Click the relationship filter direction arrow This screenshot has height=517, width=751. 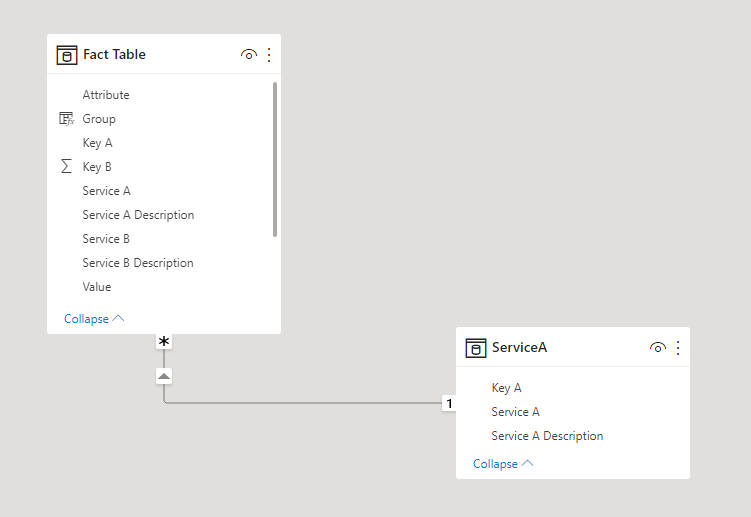(x=164, y=376)
